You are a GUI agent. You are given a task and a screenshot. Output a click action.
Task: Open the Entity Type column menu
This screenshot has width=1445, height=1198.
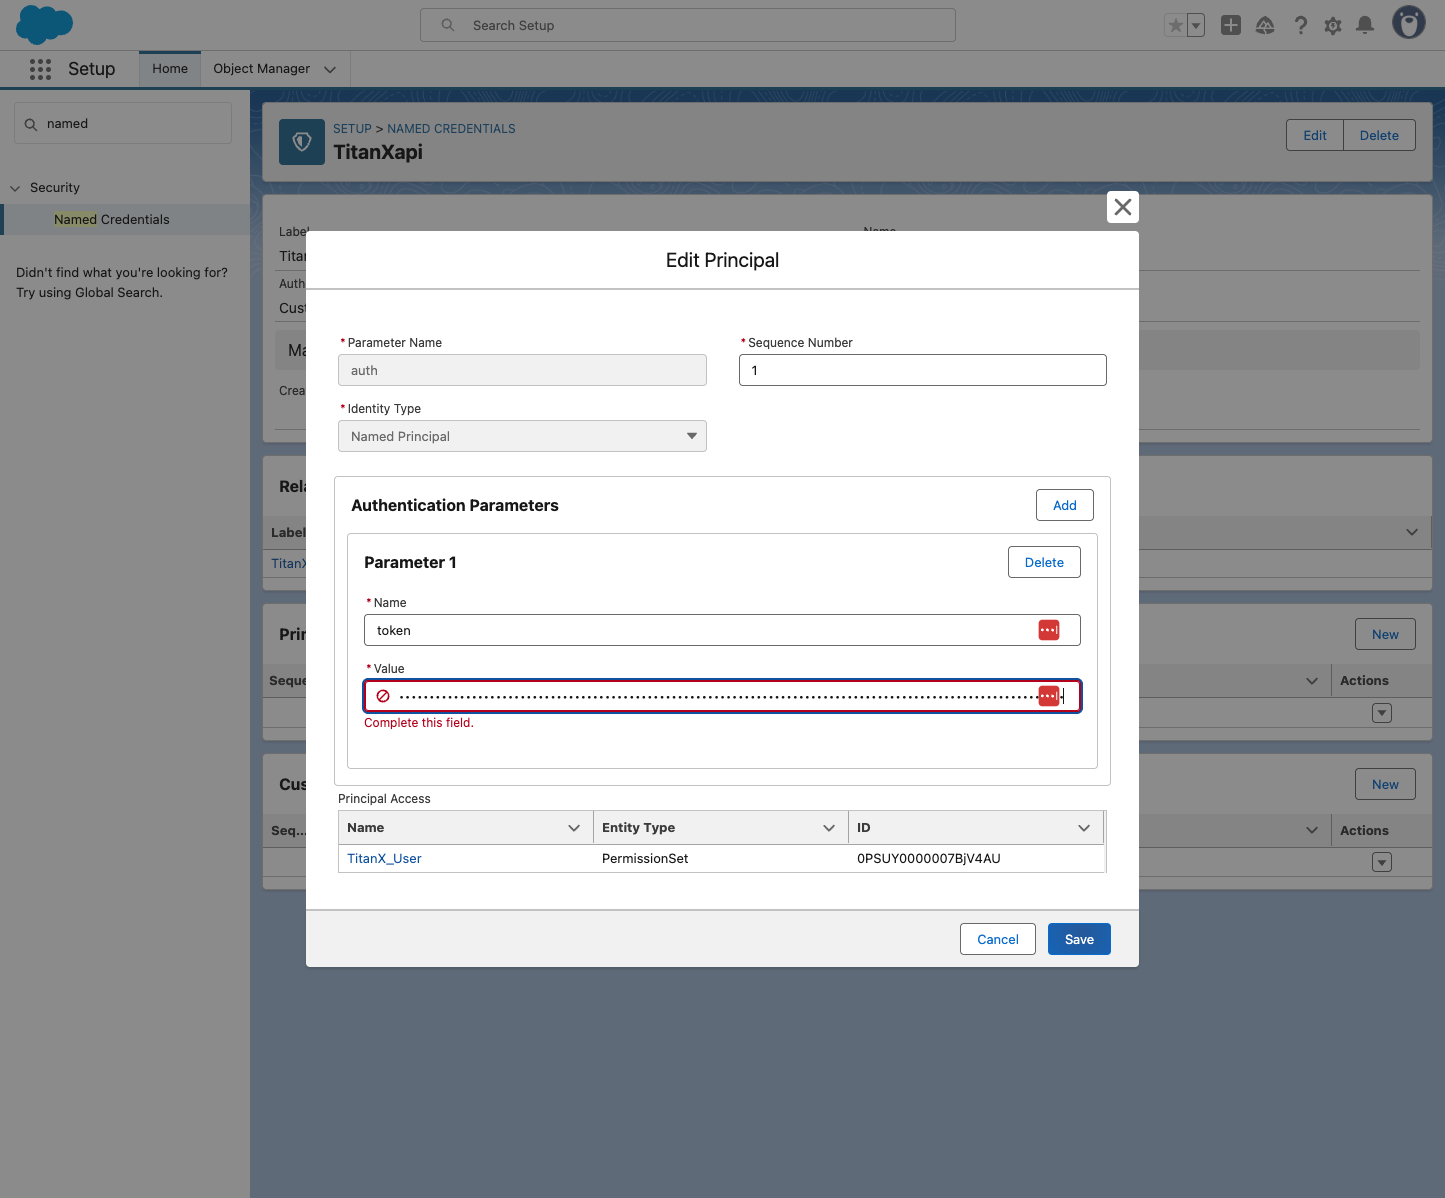click(x=829, y=828)
